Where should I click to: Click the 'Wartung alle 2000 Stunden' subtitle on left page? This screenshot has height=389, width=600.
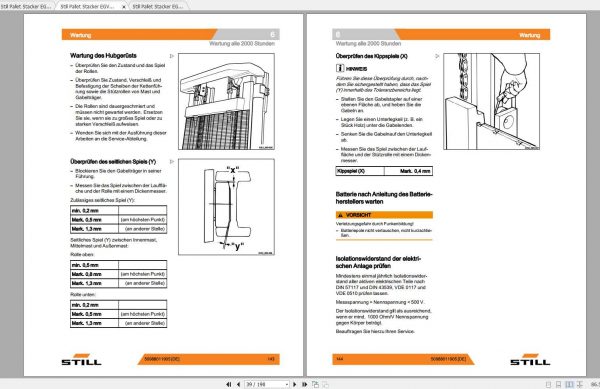242,44
